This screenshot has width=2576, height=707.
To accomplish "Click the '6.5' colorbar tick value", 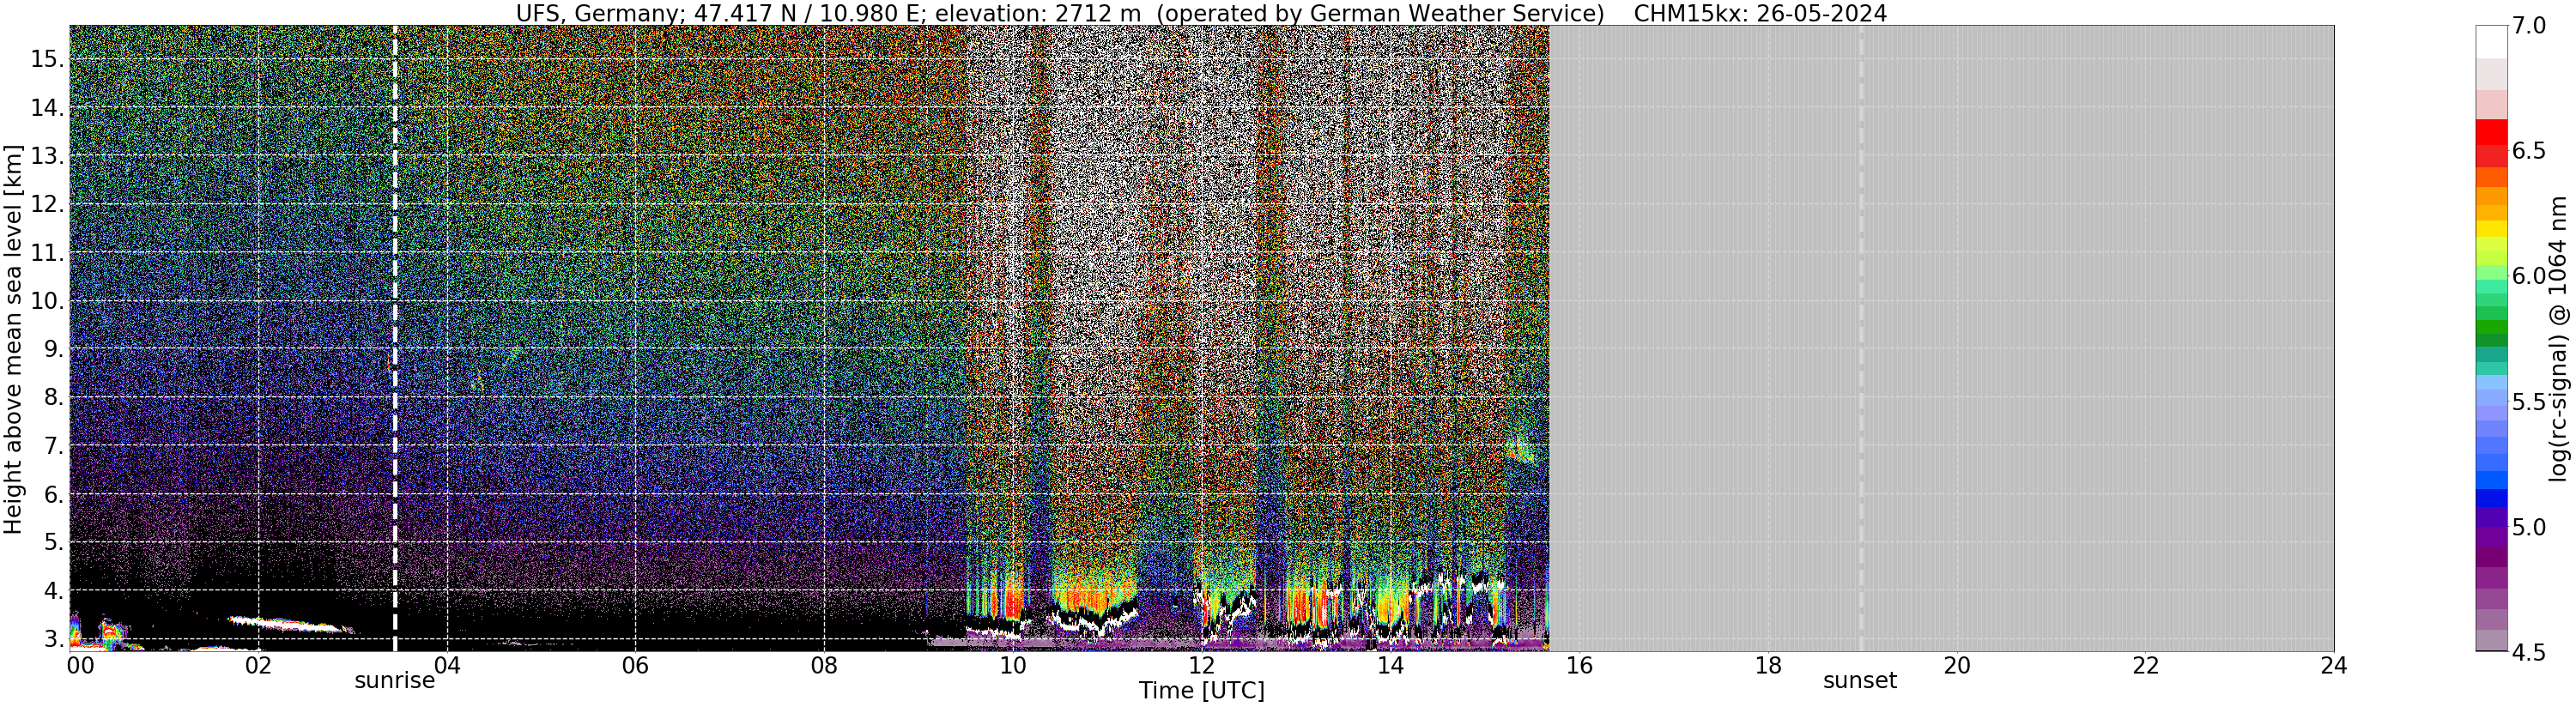I will click(x=2529, y=151).
